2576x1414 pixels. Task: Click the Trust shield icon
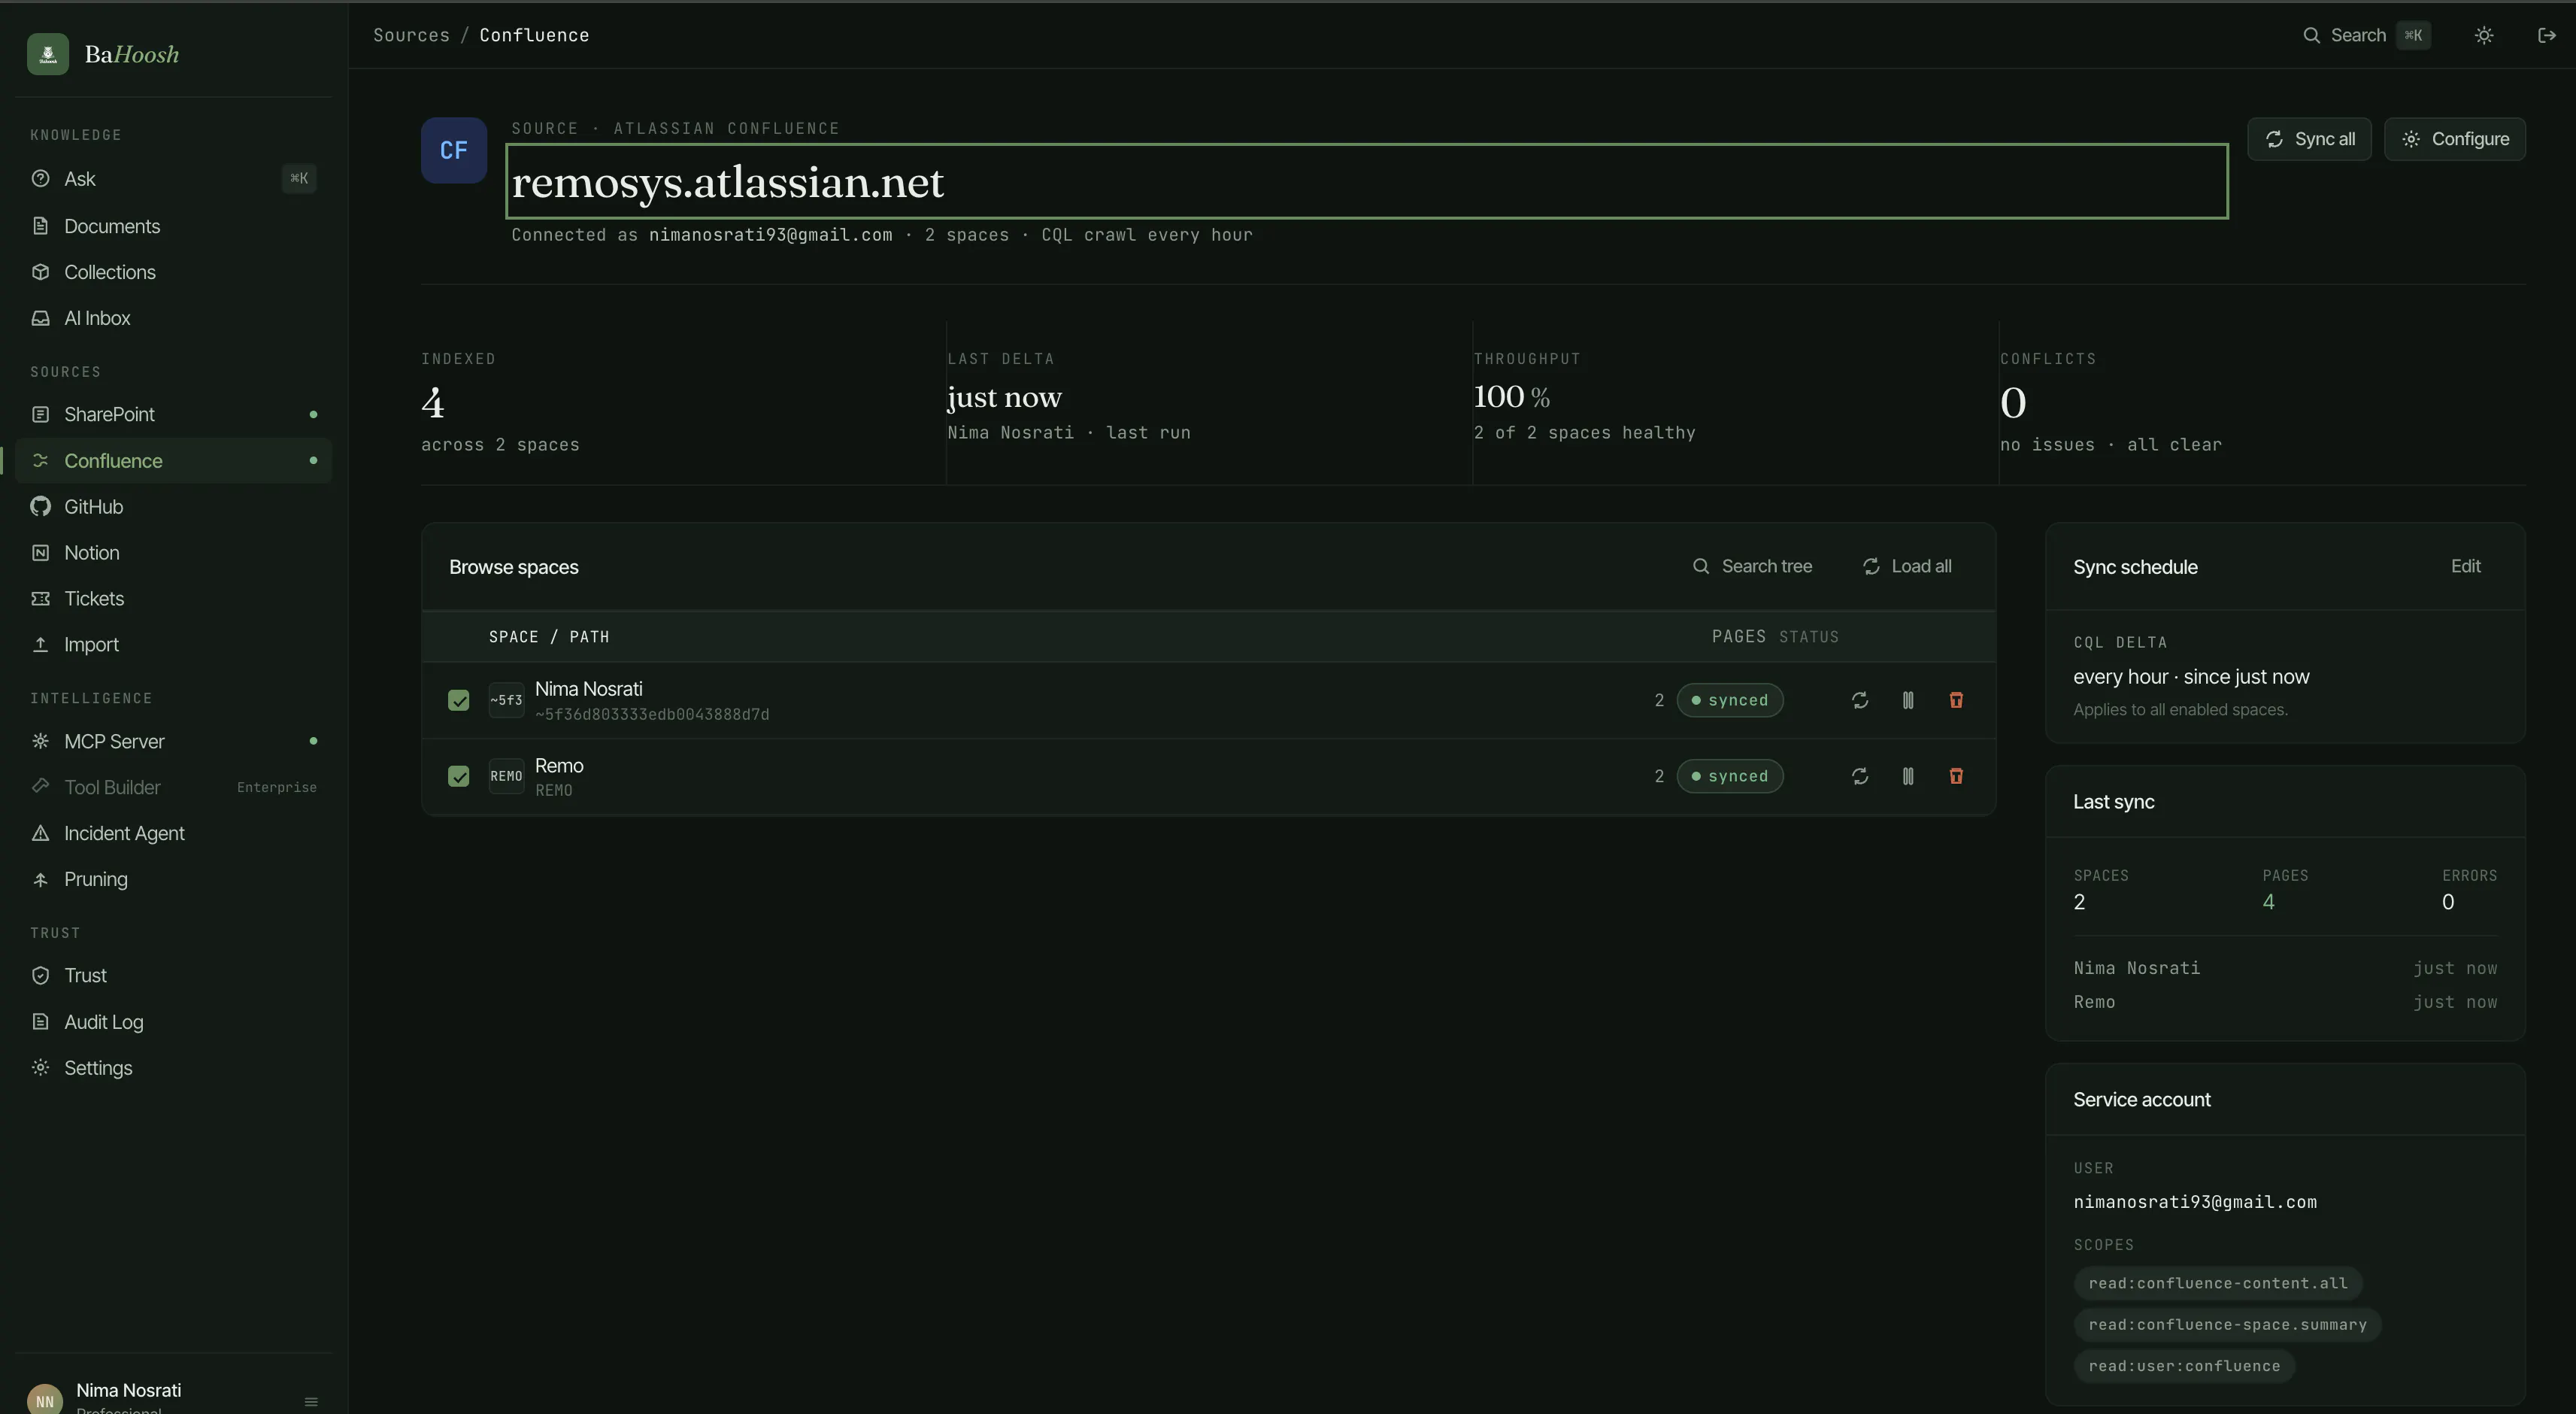click(x=40, y=976)
